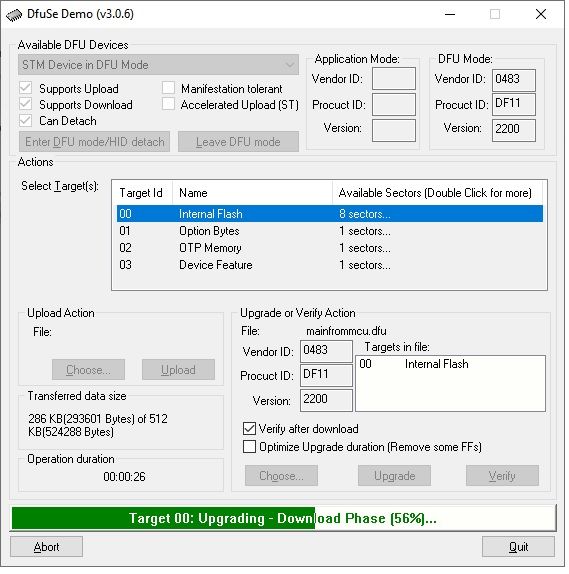Image resolution: width=569 pixels, height=574 pixels.
Task: Click the Target Id column header
Action: [x=142, y=193]
